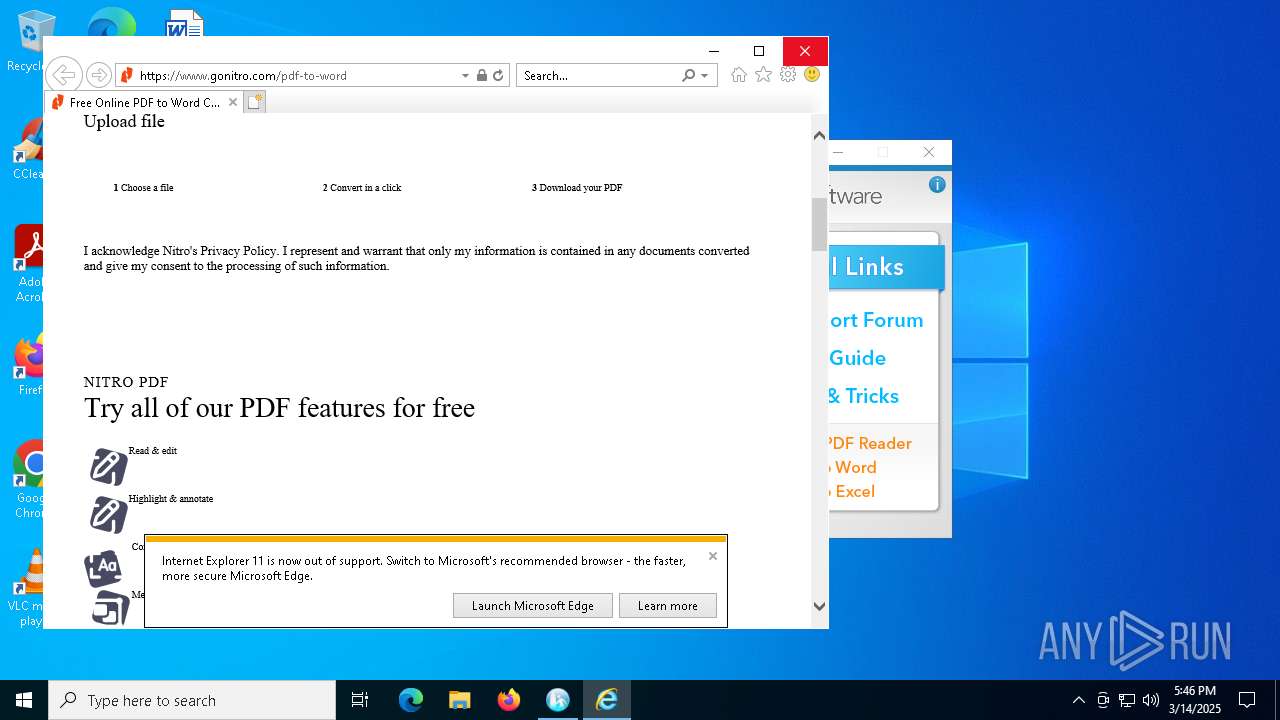Click the text conversion Aa feature icon
The image size is (1280, 720).
click(x=103, y=568)
